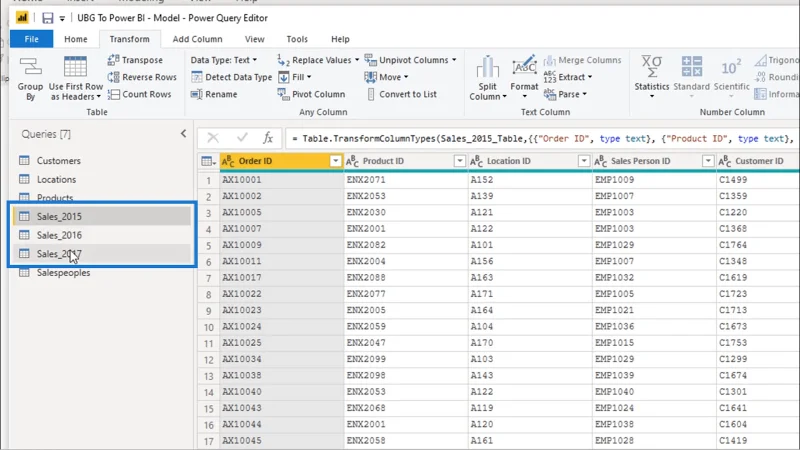
Task: Click Reverse Rows
Action: click(x=142, y=77)
